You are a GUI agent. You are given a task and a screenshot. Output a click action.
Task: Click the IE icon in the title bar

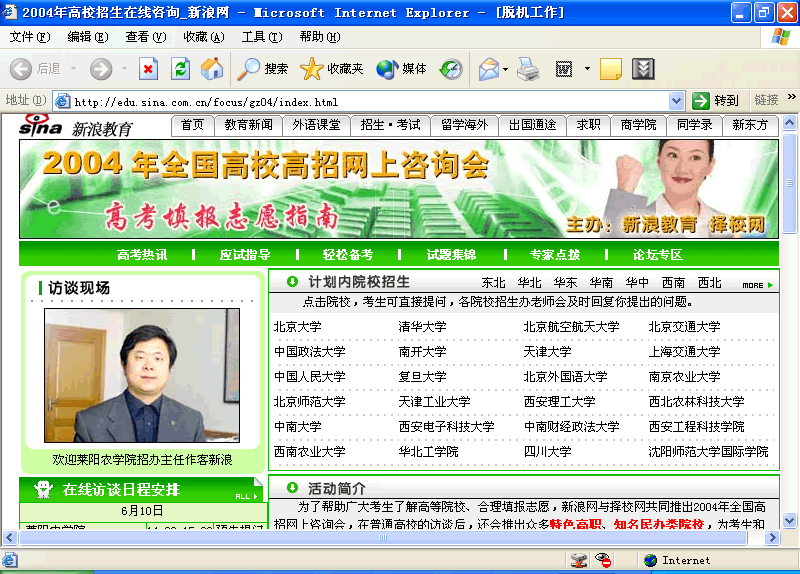point(10,12)
